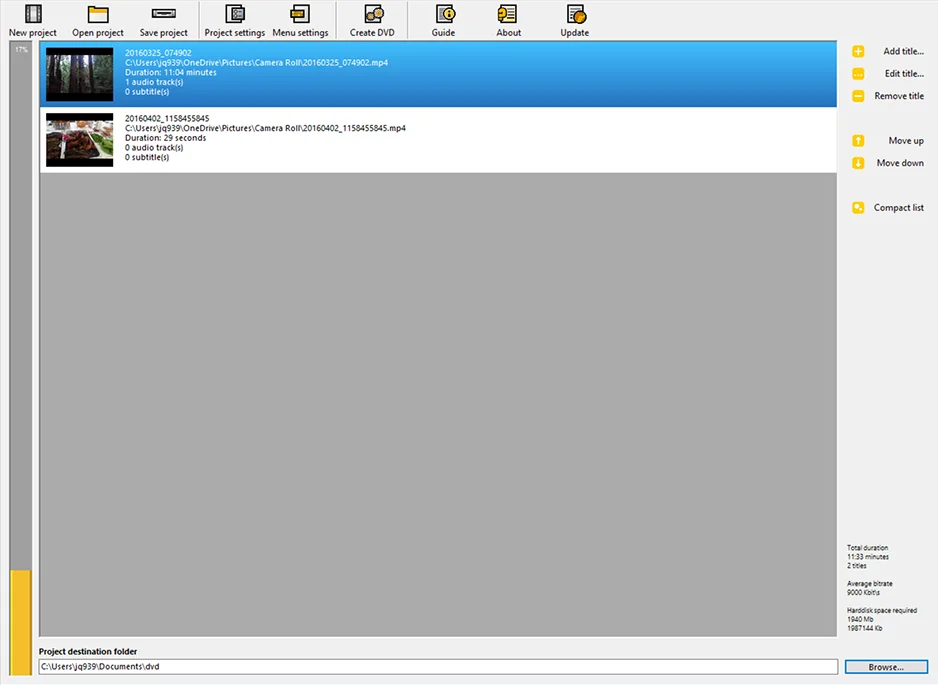Viewport: 938px width, 685px height.
Task: Click the Remove title label
Action: pos(899,96)
